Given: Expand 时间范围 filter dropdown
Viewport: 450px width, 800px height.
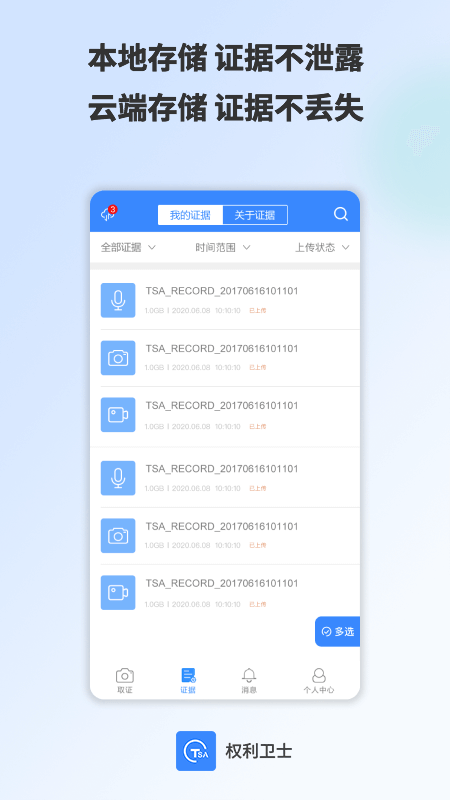Looking at the screenshot, I should click(x=223, y=247).
